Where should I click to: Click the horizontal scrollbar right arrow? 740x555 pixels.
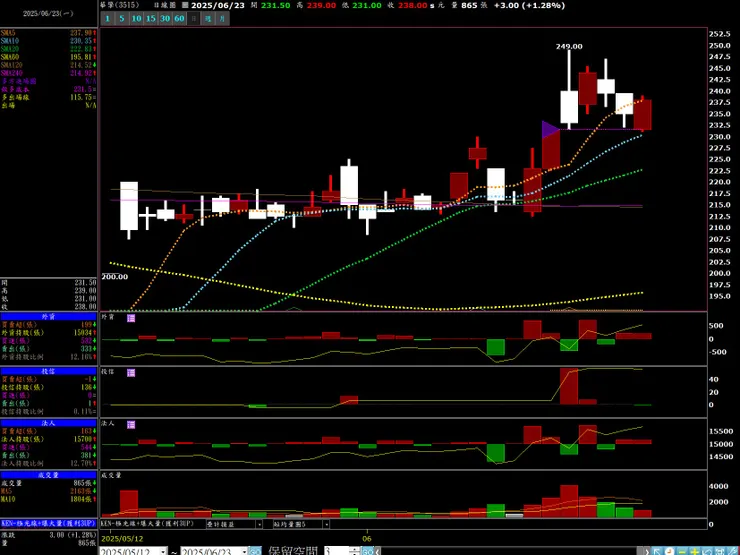pos(647,551)
